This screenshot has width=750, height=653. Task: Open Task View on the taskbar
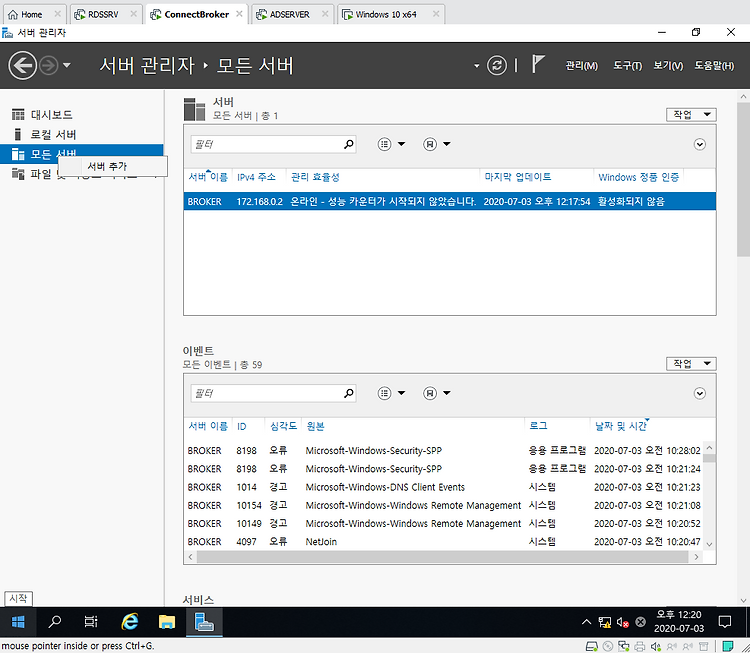(91, 622)
